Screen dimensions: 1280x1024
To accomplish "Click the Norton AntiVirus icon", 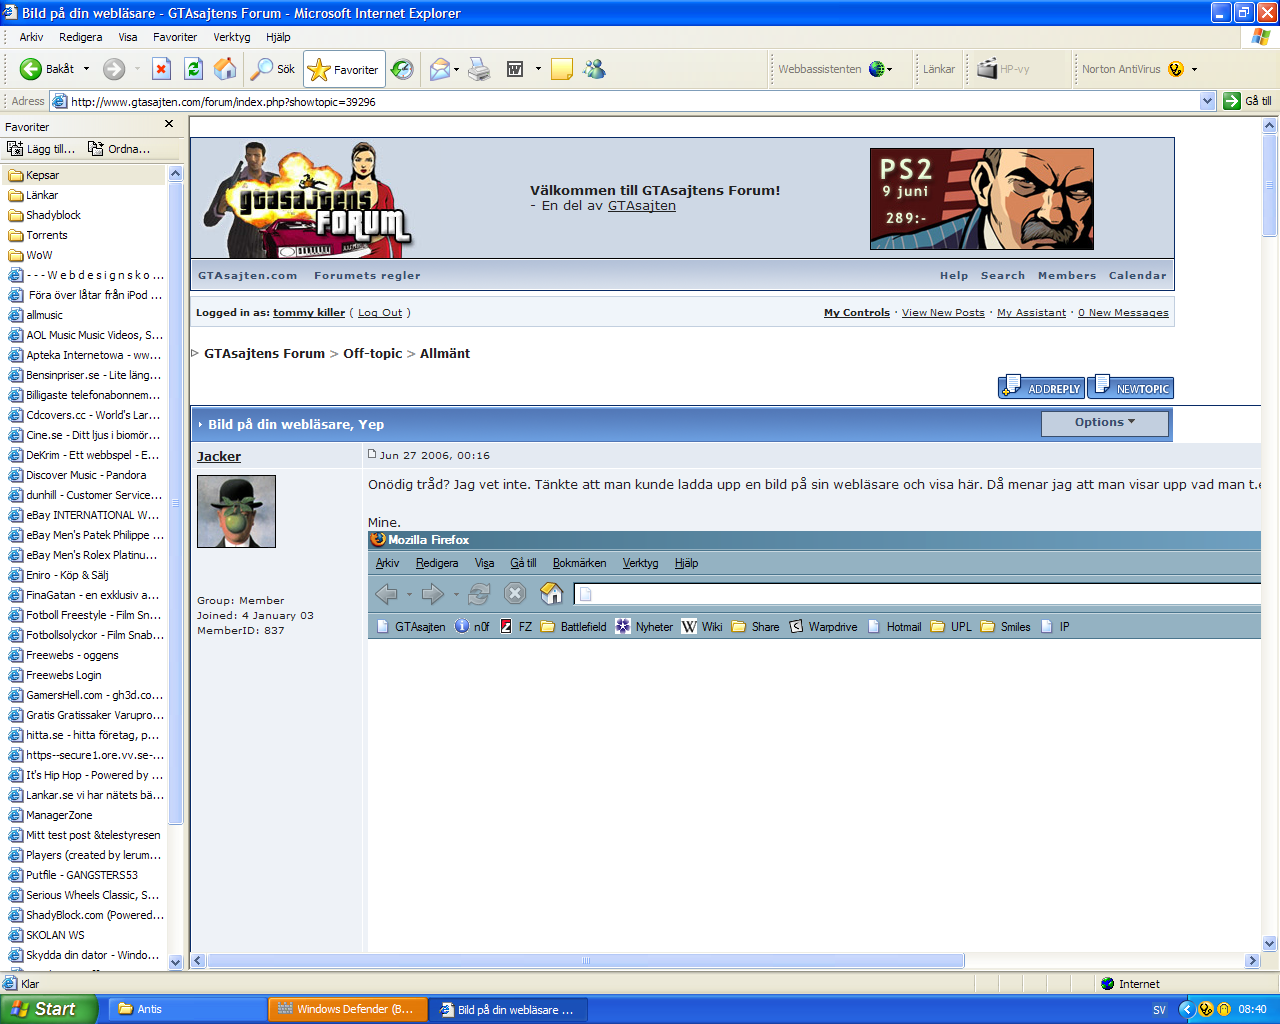I will coord(1176,69).
